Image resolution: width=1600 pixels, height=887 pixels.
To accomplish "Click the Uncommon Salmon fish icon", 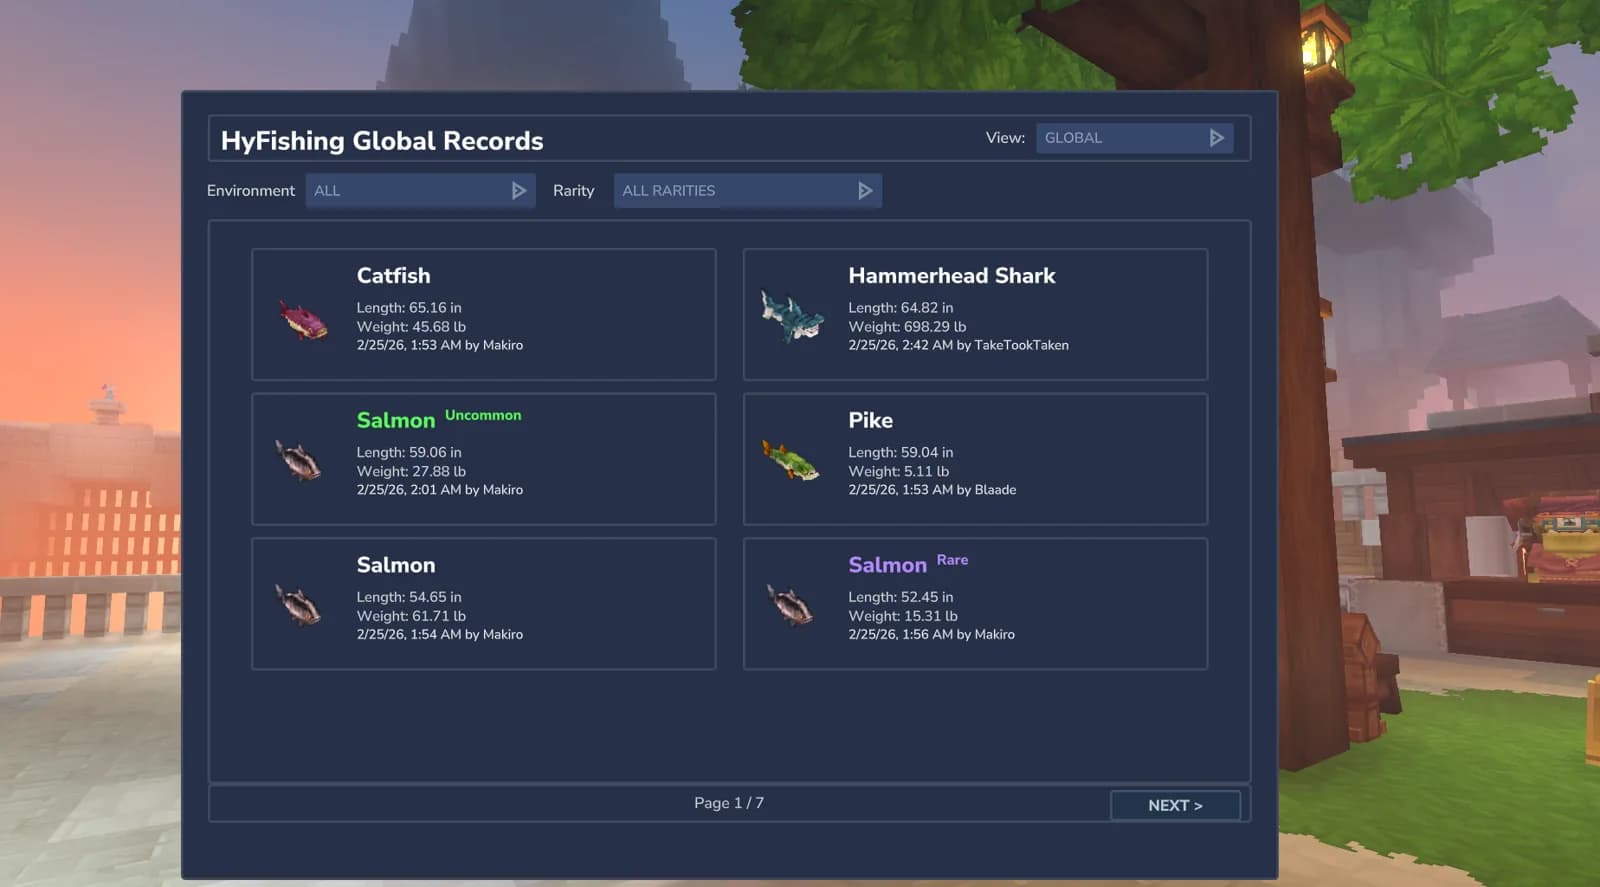I will [298, 461].
